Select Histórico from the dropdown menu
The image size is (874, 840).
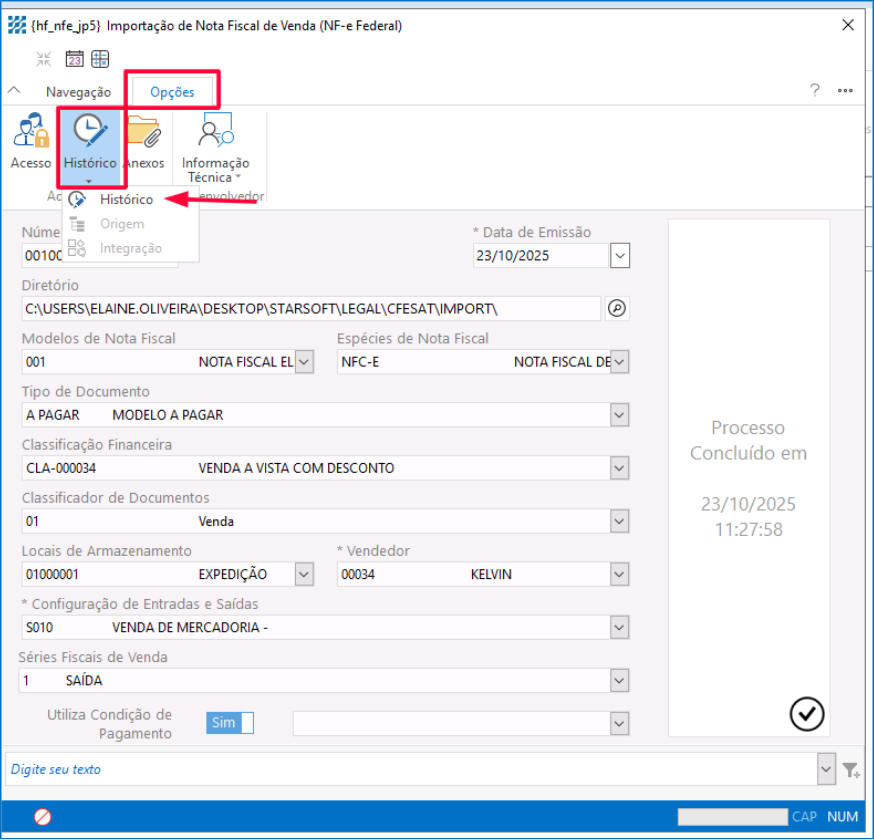[x=126, y=200]
